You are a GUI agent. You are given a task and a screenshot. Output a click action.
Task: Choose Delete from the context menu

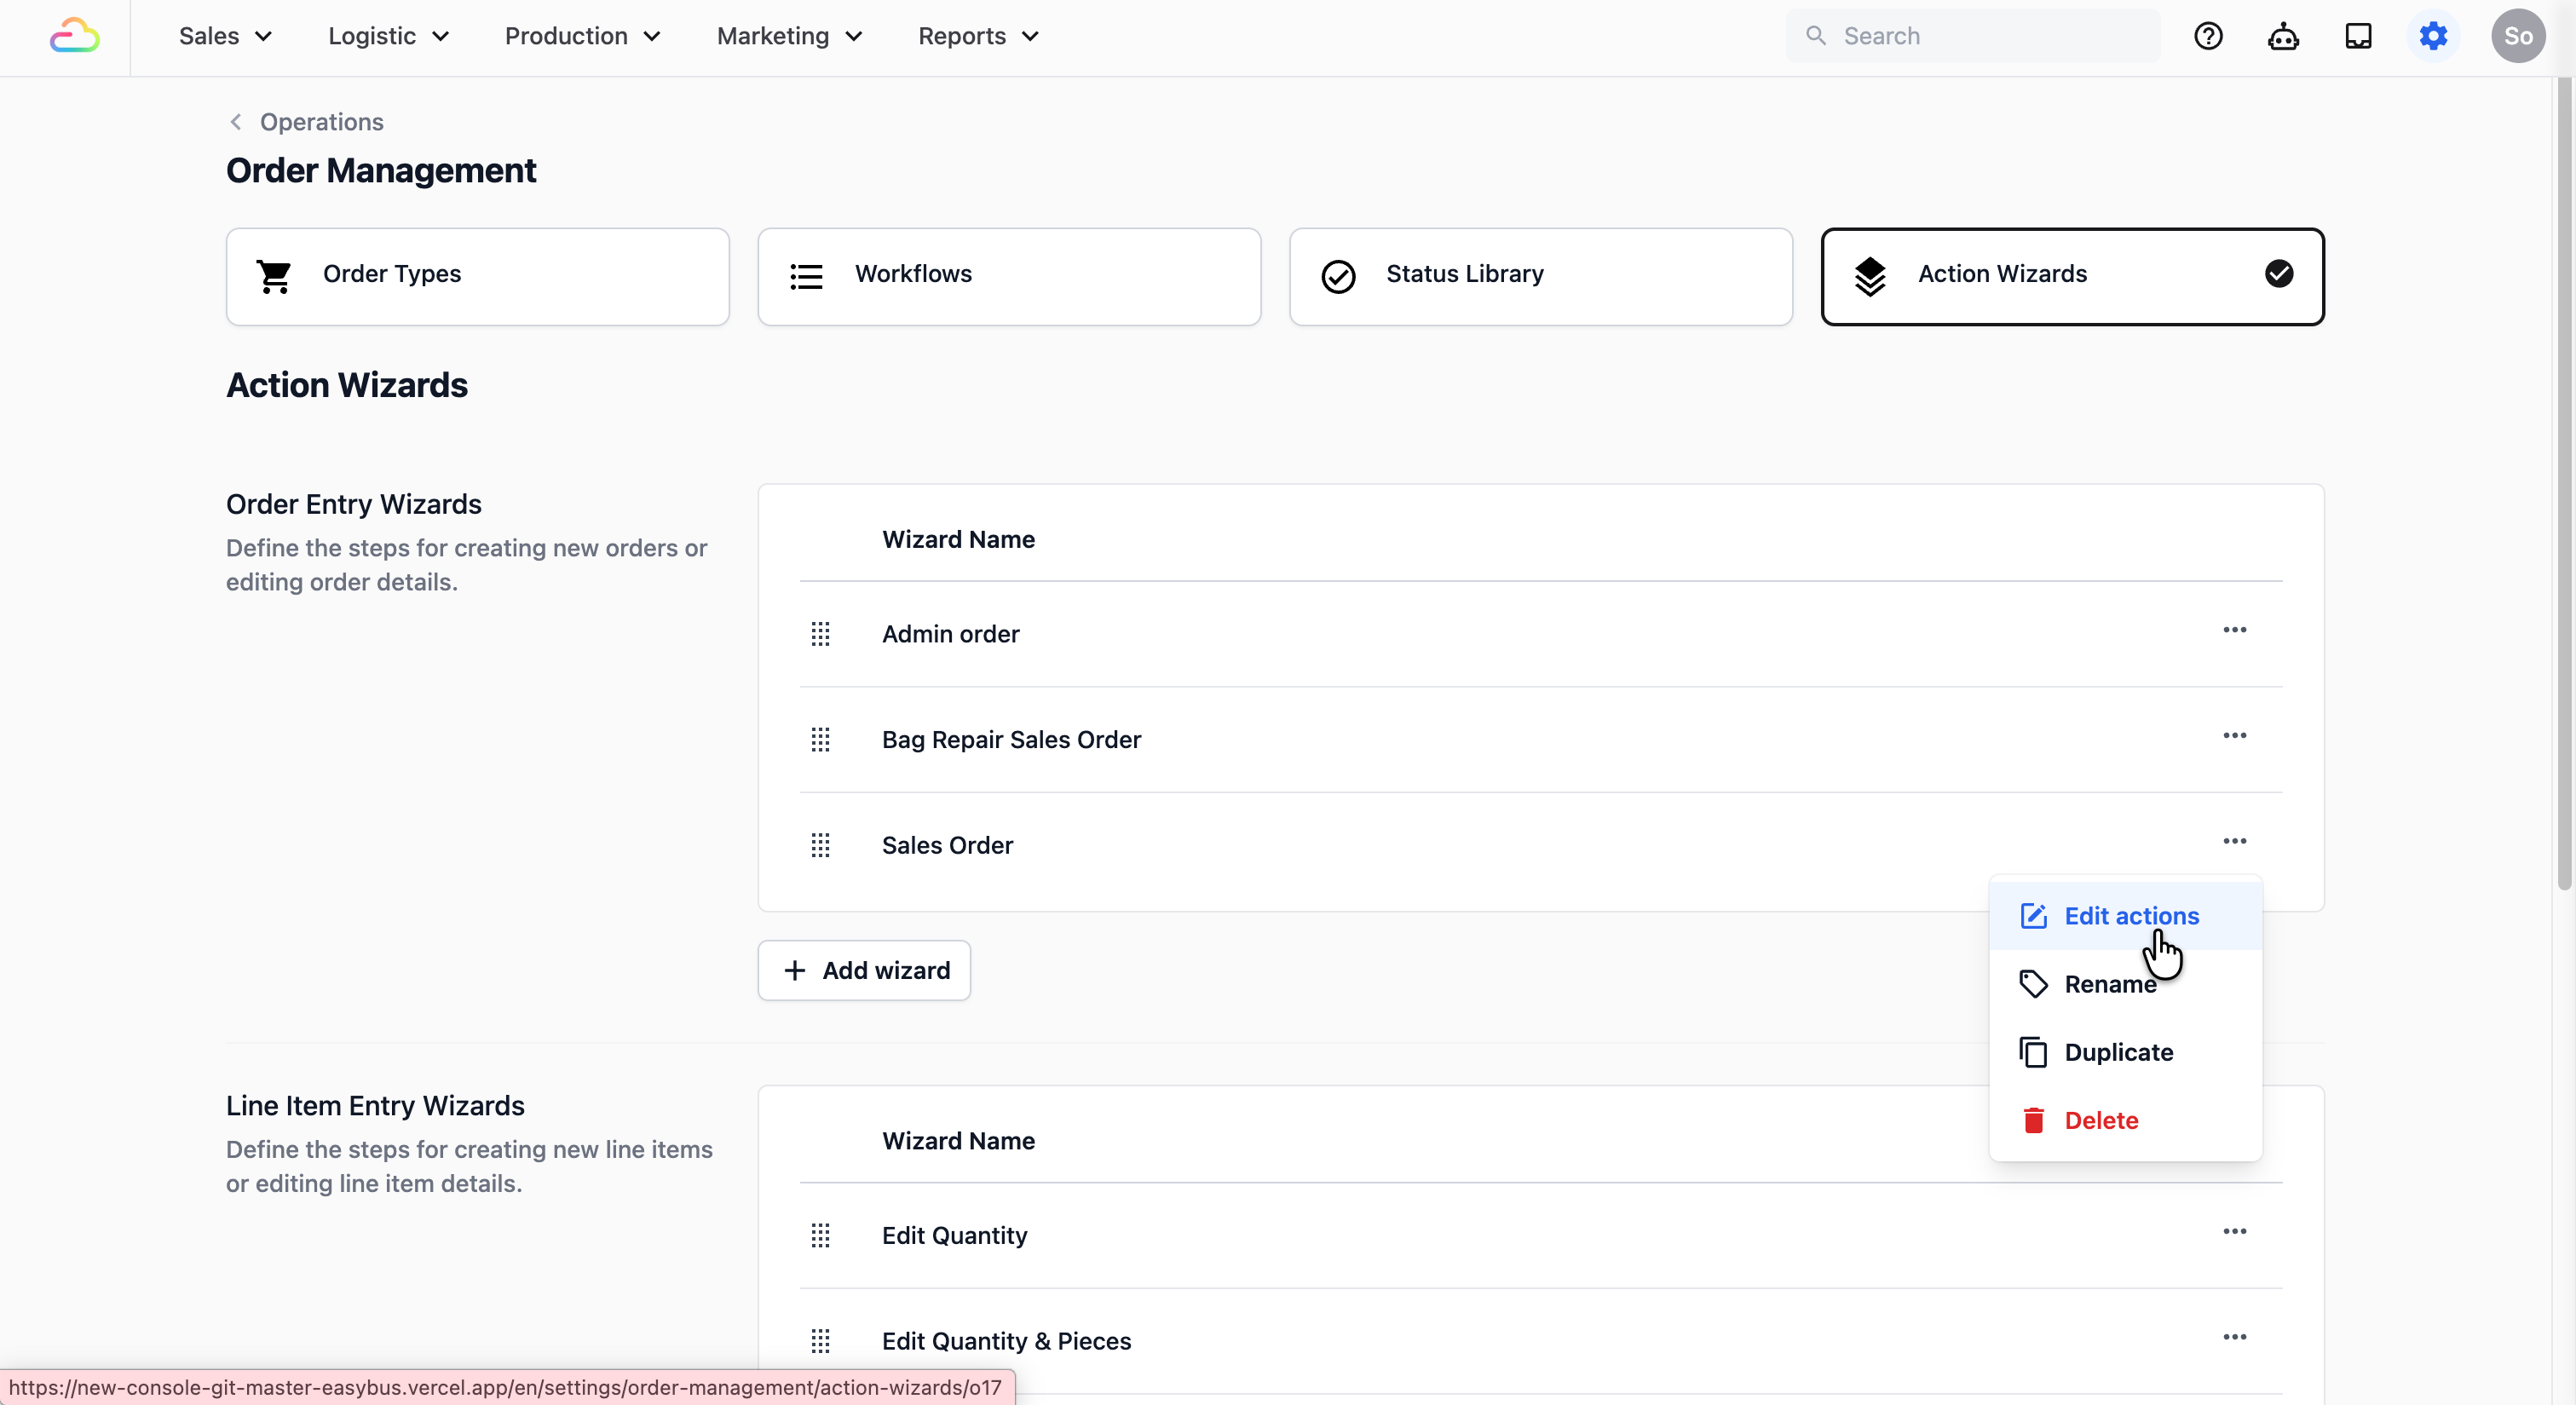click(x=2100, y=1120)
